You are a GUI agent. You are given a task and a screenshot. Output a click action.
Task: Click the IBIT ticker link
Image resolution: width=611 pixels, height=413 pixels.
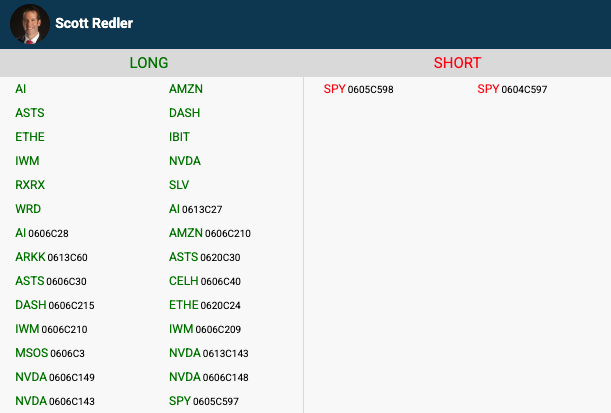pos(179,137)
